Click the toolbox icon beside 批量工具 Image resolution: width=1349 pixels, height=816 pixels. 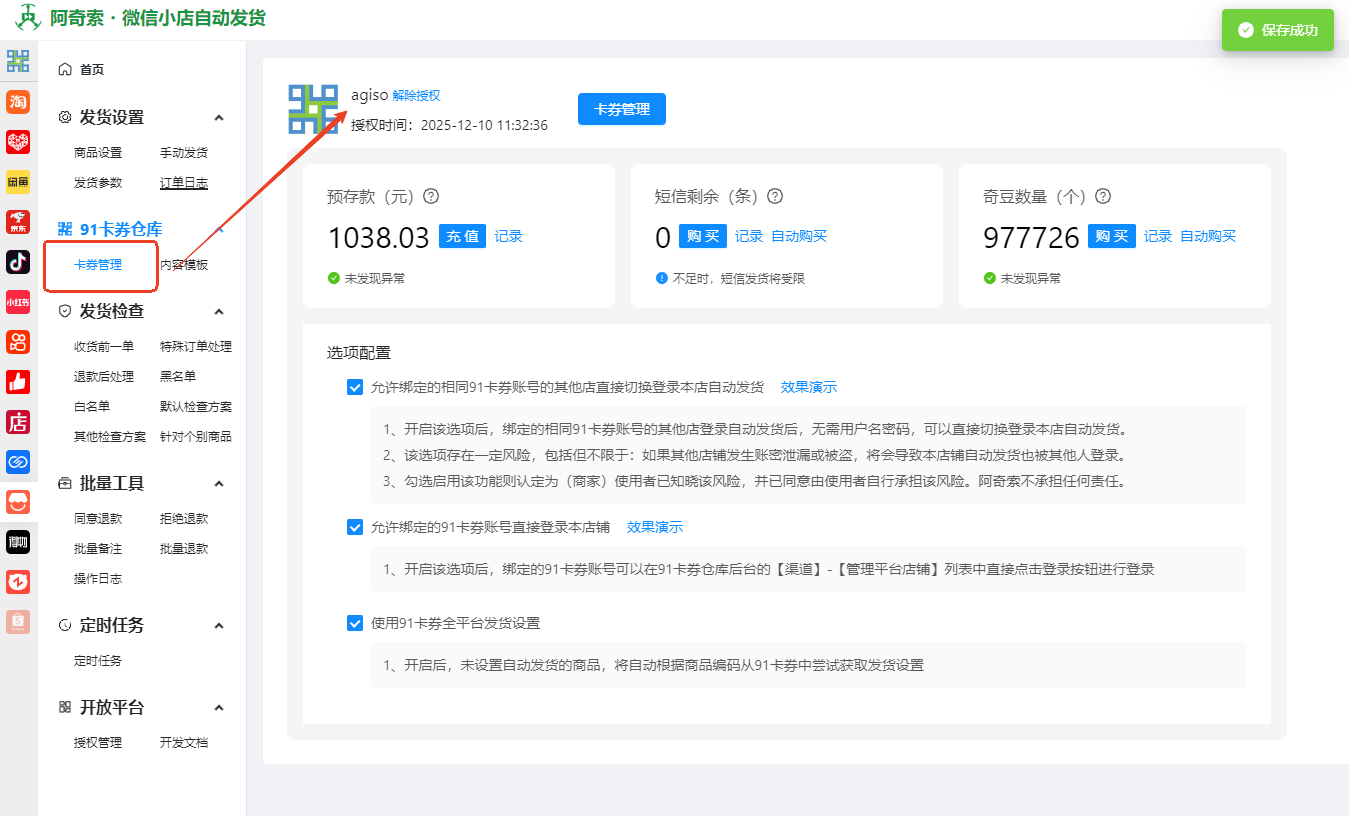click(x=65, y=483)
